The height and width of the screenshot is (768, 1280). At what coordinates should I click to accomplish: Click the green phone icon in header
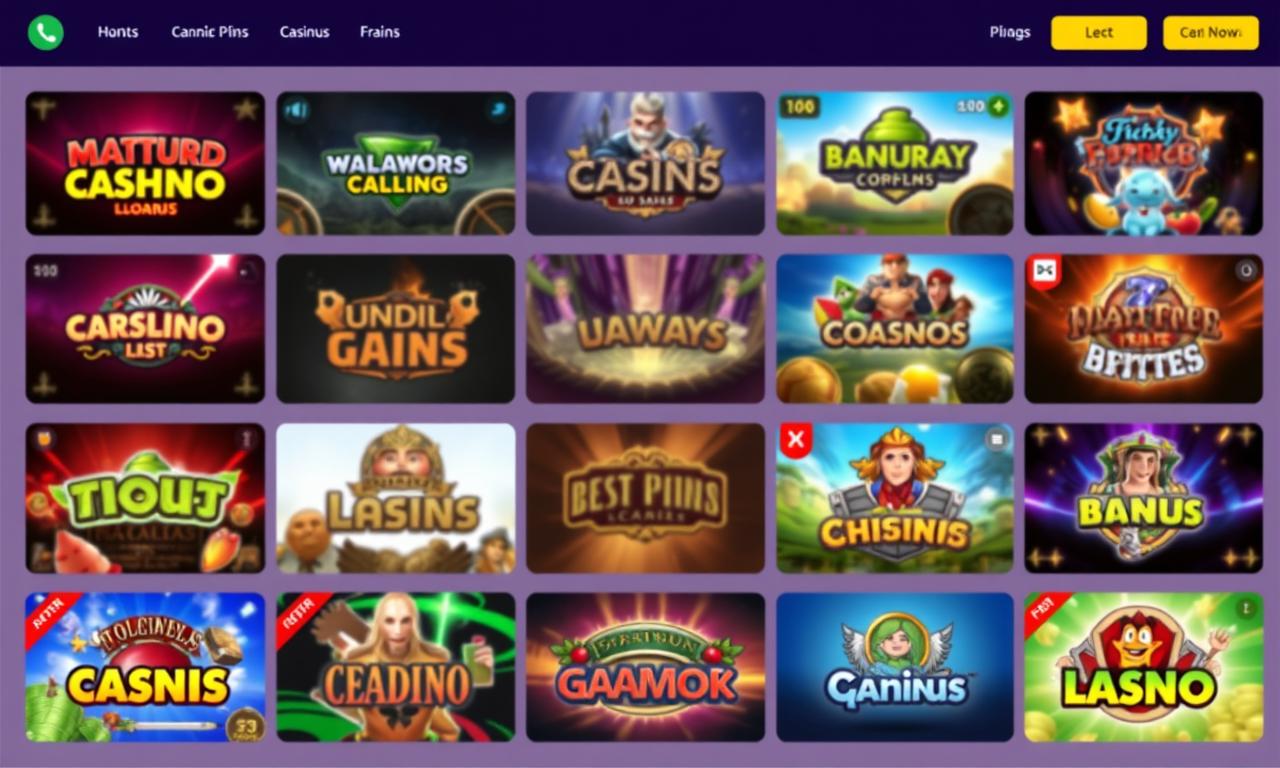(45, 32)
